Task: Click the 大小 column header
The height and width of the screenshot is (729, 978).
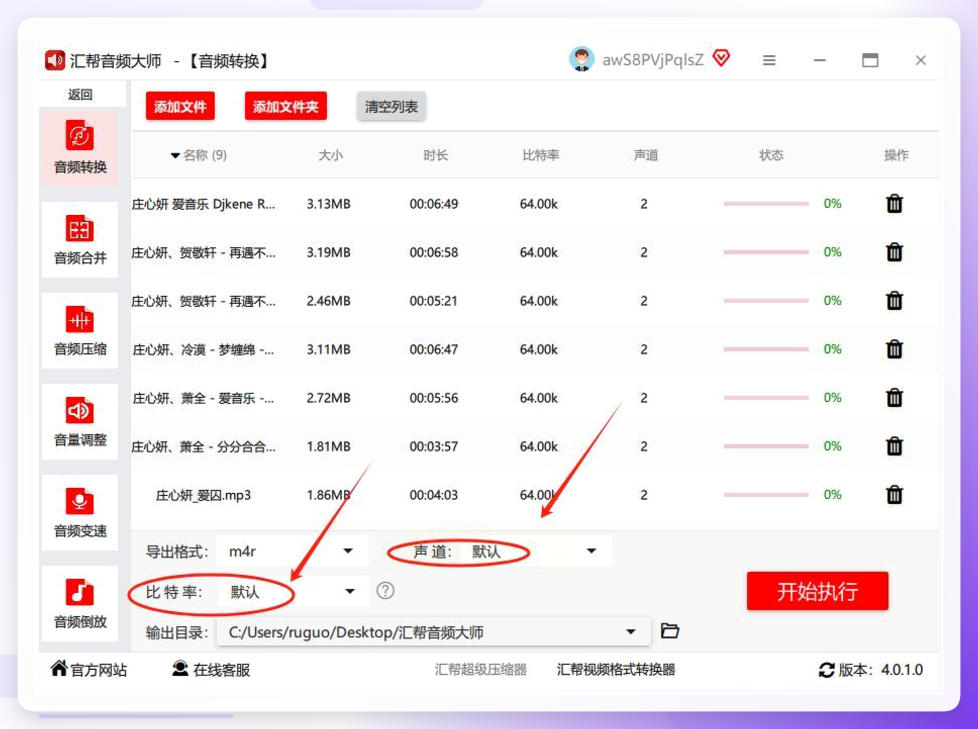Action: click(331, 155)
